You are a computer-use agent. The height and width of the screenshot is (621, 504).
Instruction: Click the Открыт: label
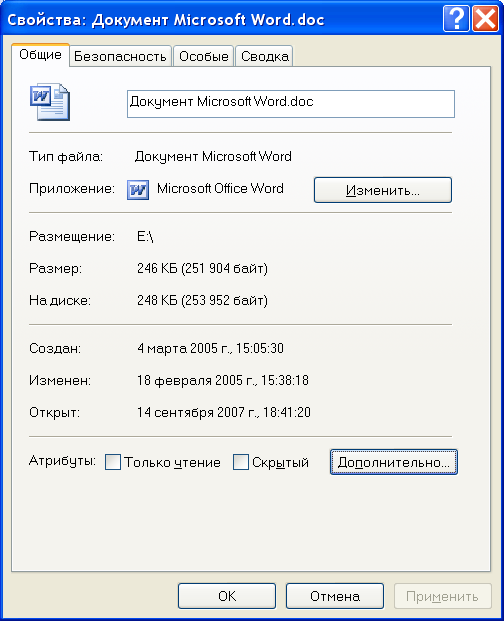point(54,413)
